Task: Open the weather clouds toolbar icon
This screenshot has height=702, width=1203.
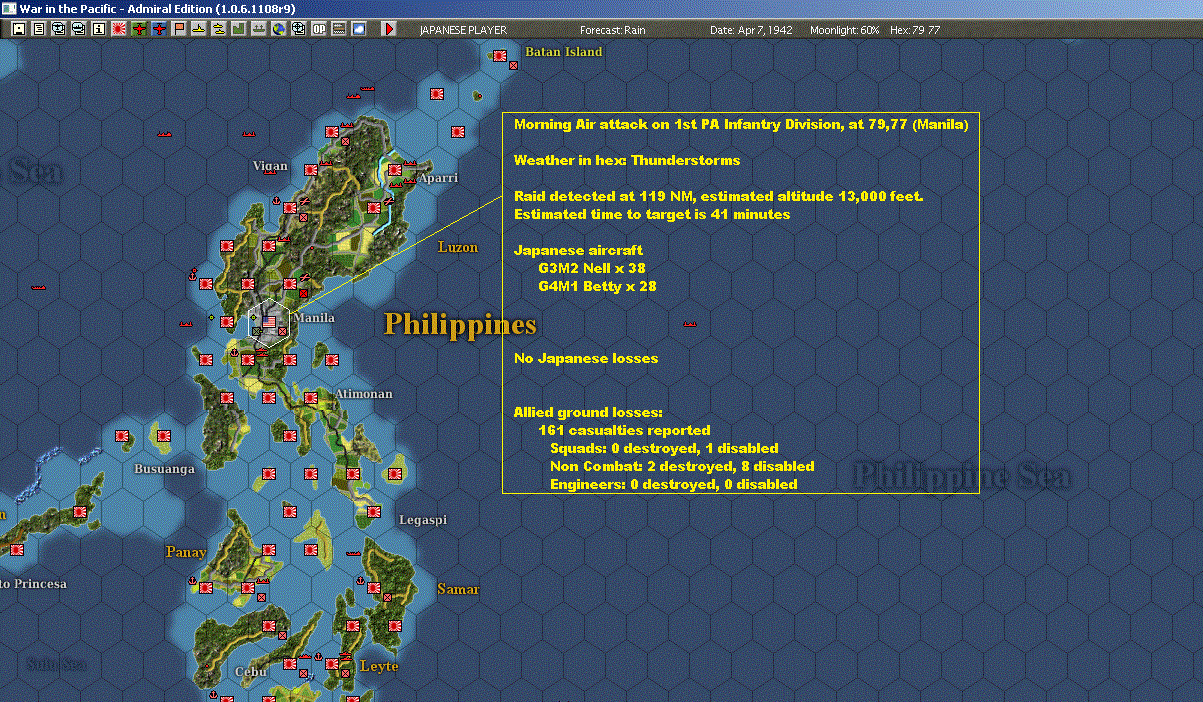Action: (x=358, y=29)
